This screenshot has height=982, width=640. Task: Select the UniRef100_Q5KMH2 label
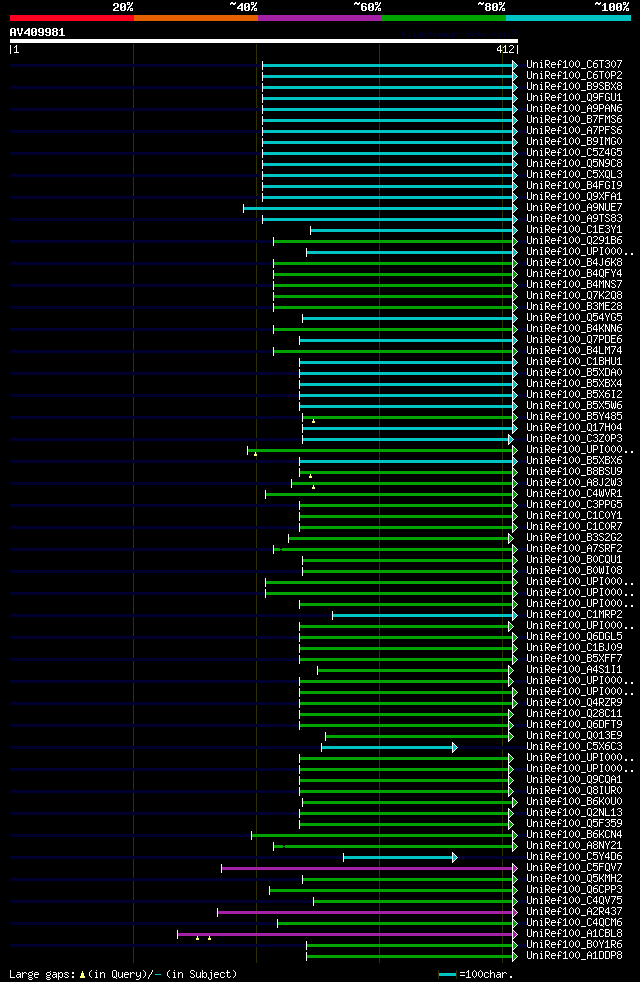574,880
